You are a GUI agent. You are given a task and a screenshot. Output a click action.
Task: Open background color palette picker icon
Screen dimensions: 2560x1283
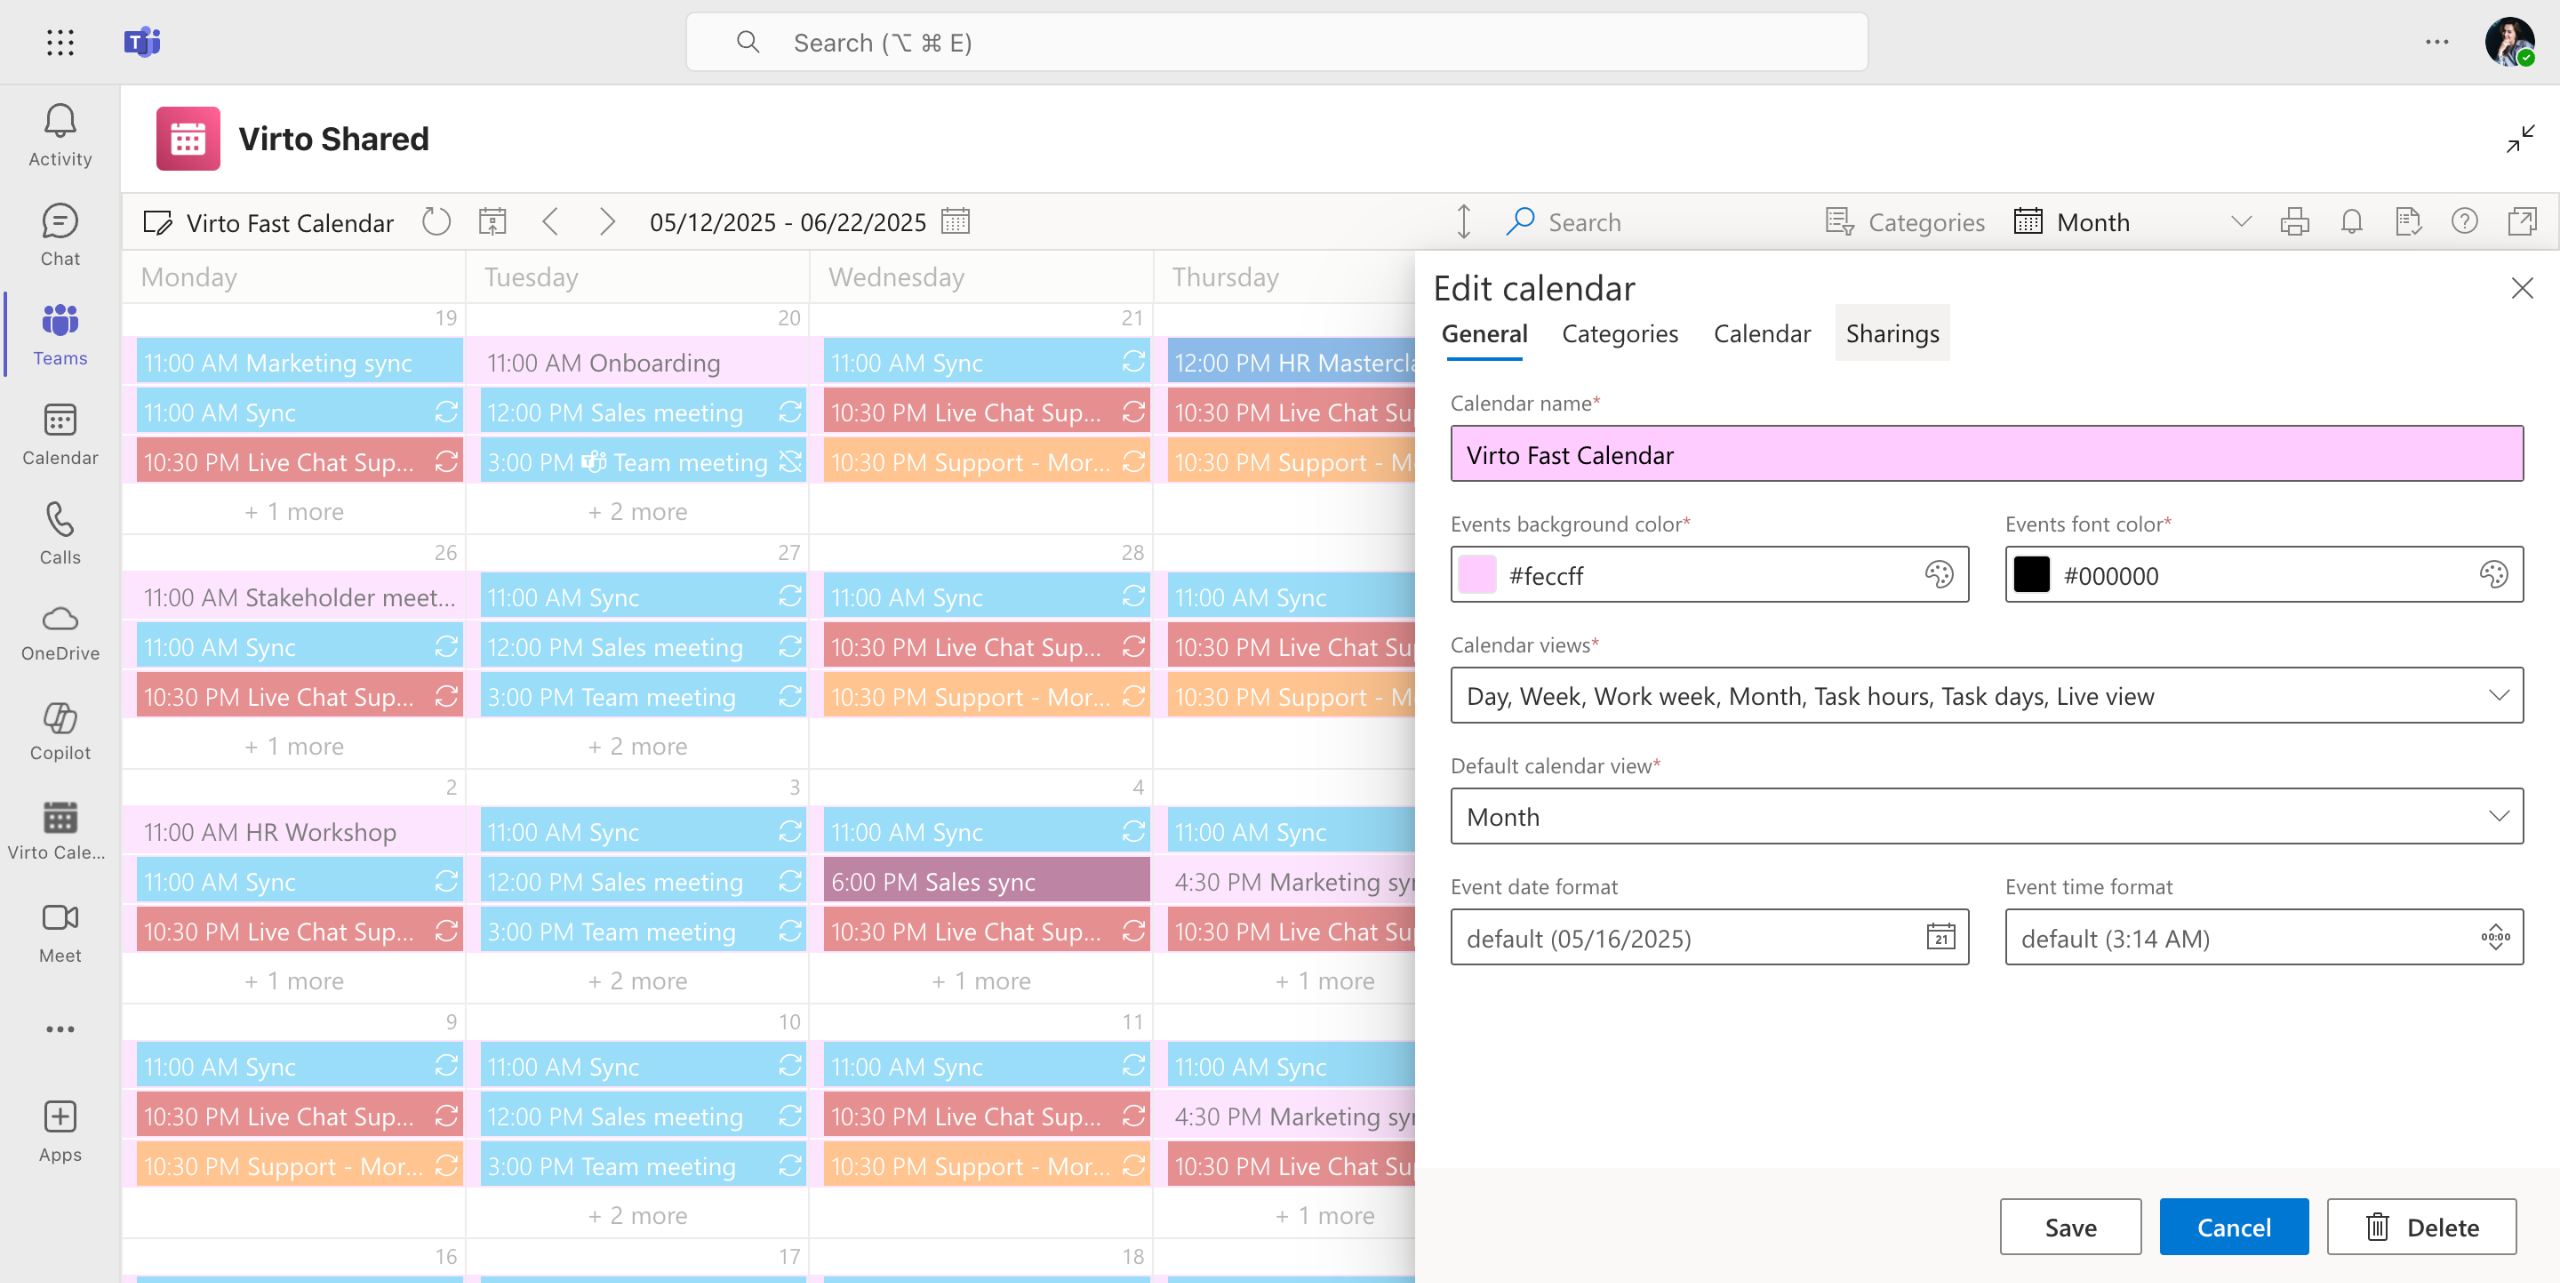coord(1938,574)
